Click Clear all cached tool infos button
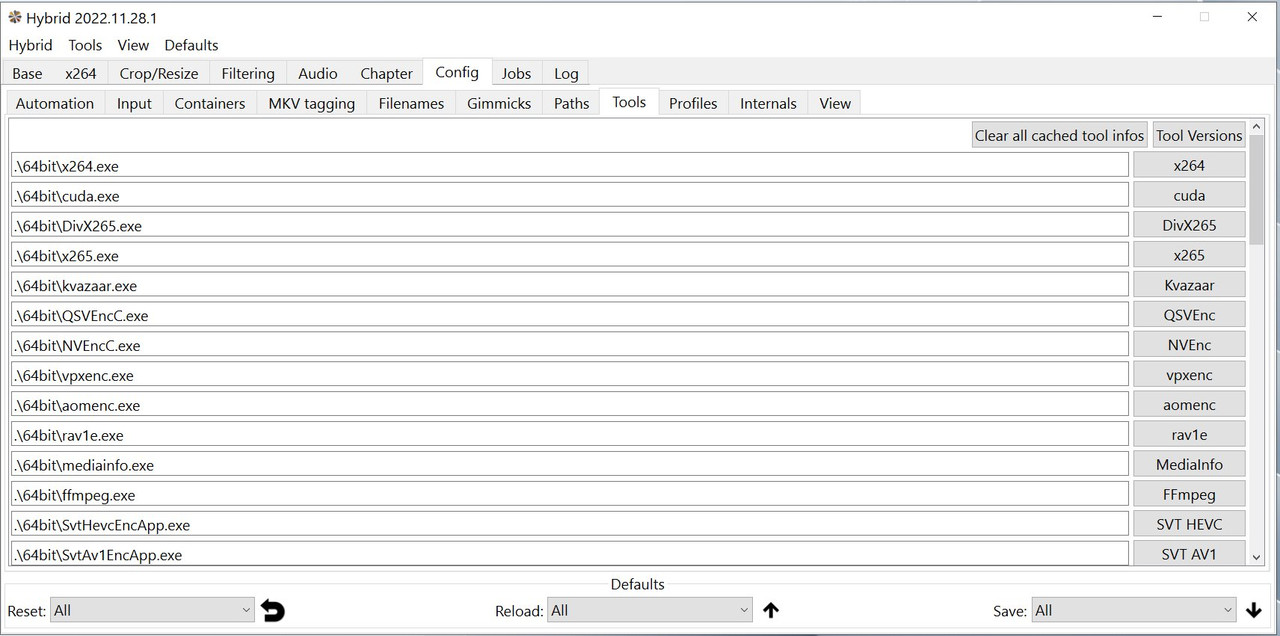Screen dimensions: 1280x636 1059,135
